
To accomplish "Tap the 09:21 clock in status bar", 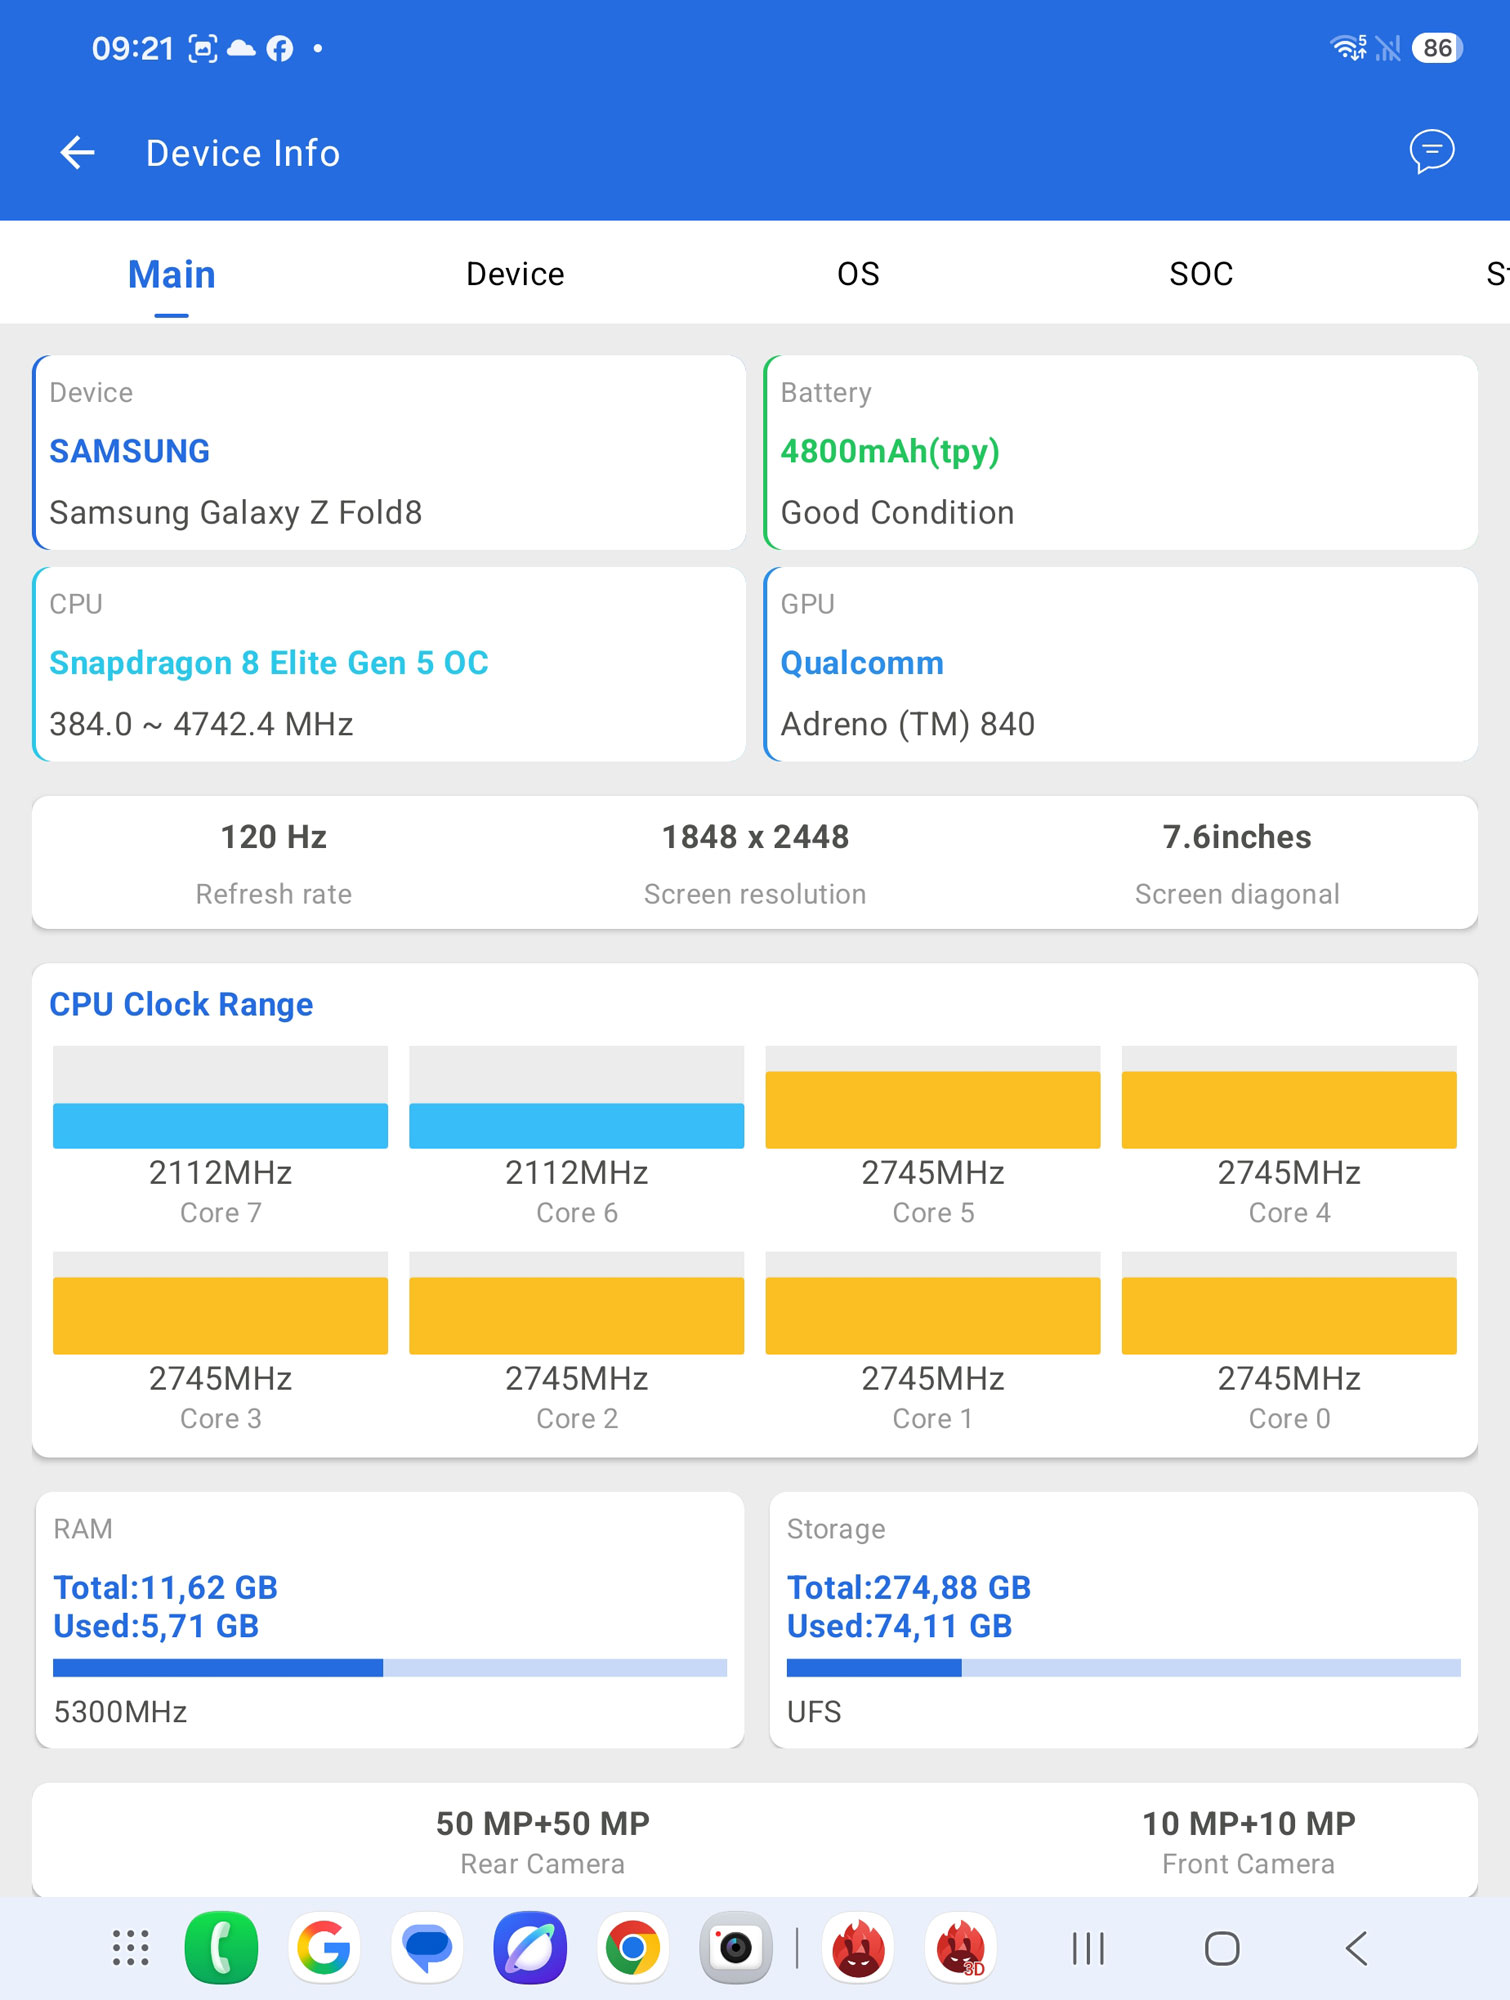I will pos(133,48).
